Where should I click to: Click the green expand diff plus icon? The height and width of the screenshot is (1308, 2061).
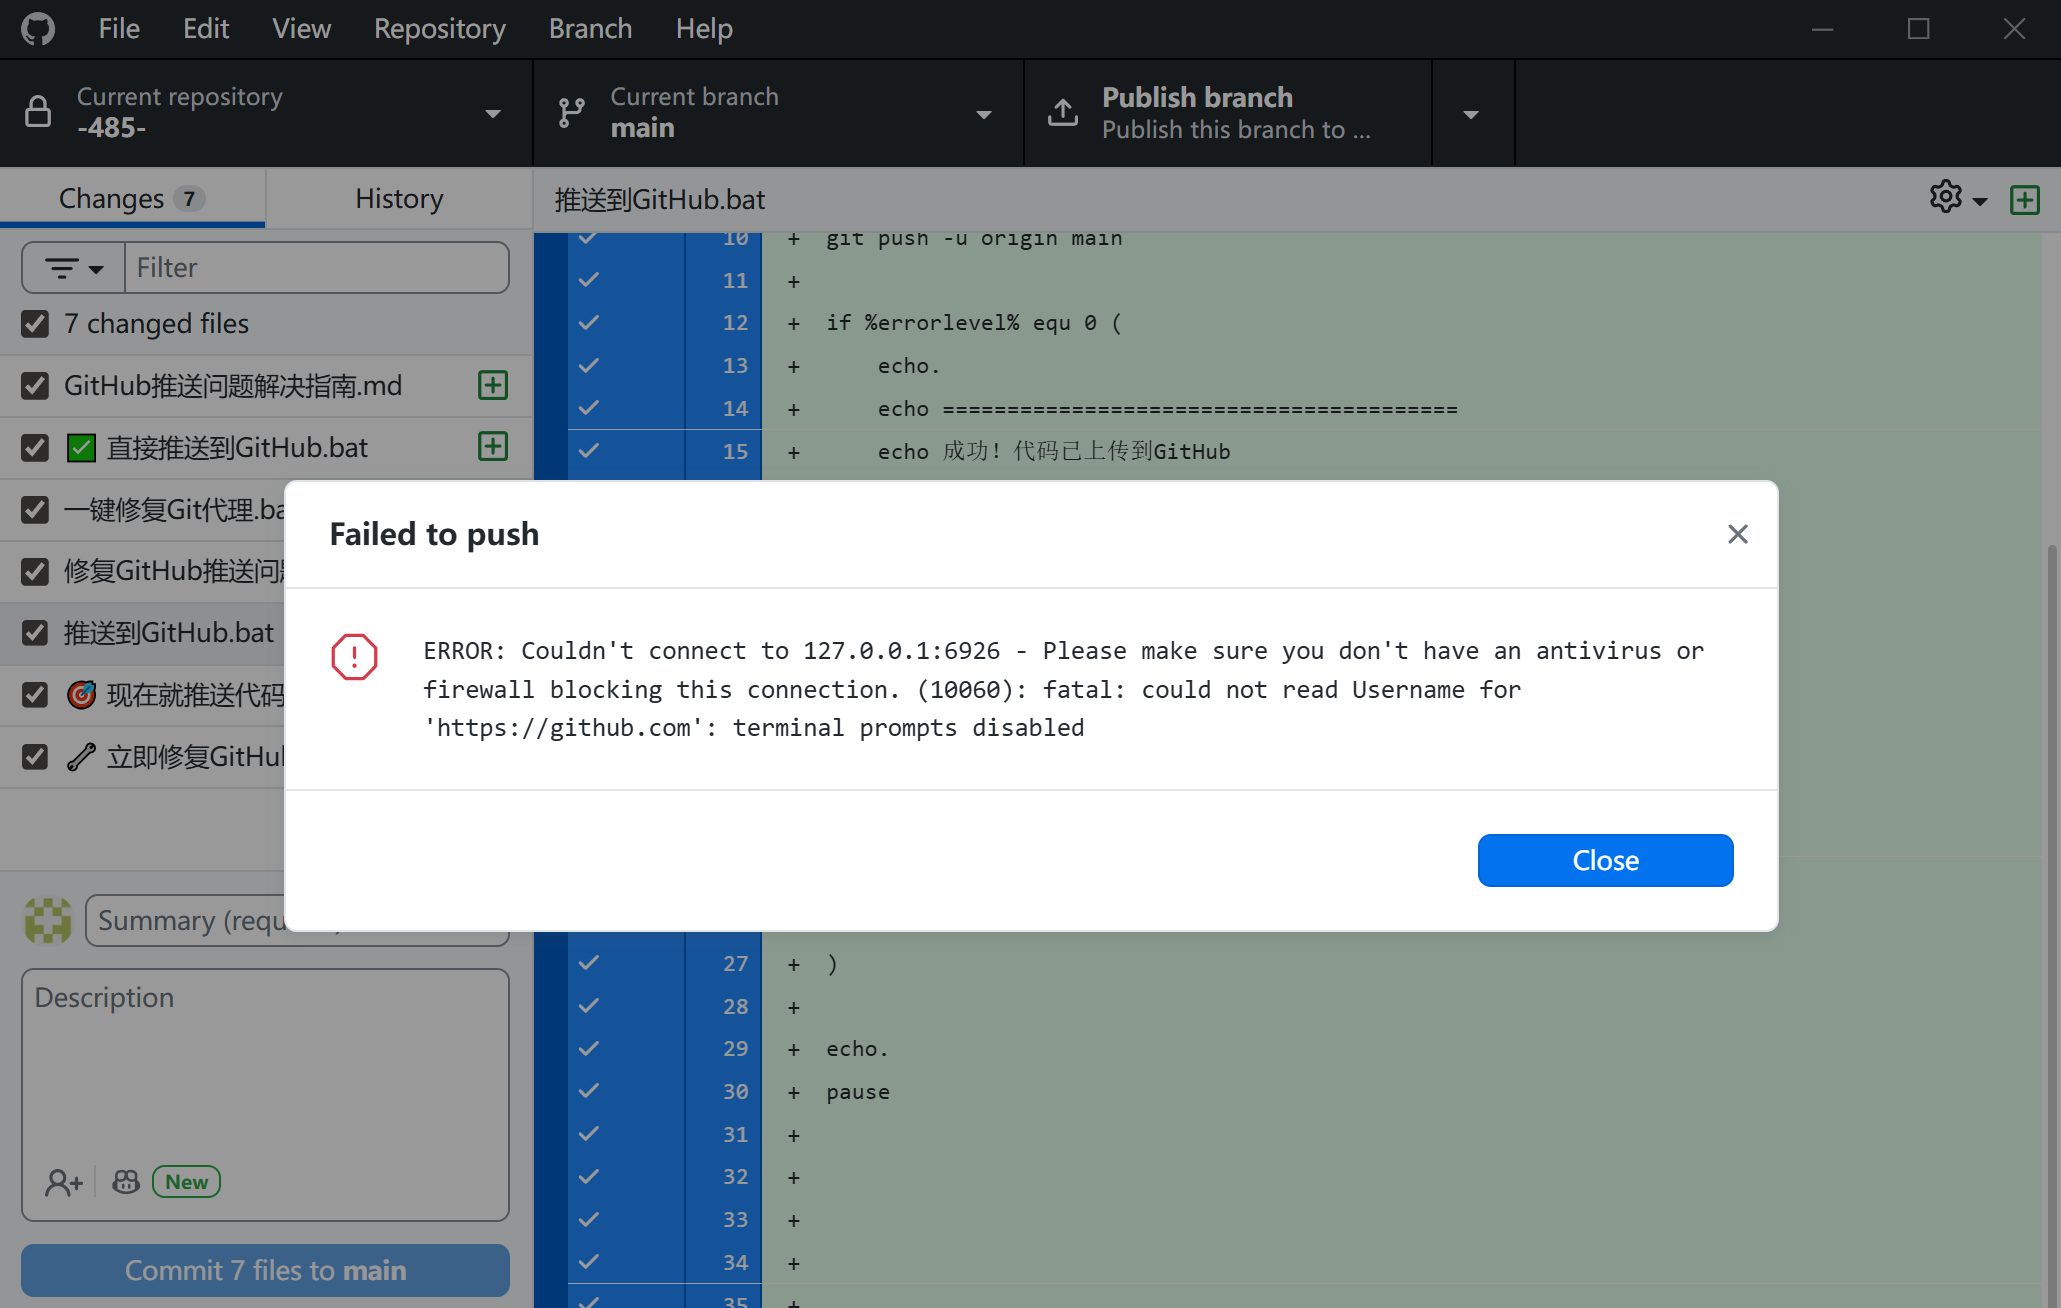pos(2025,199)
